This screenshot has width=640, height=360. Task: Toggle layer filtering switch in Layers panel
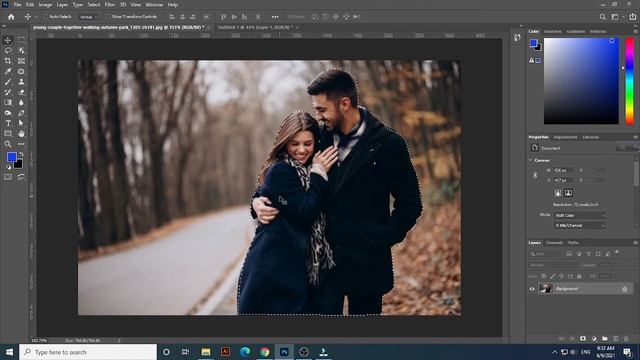[617, 253]
